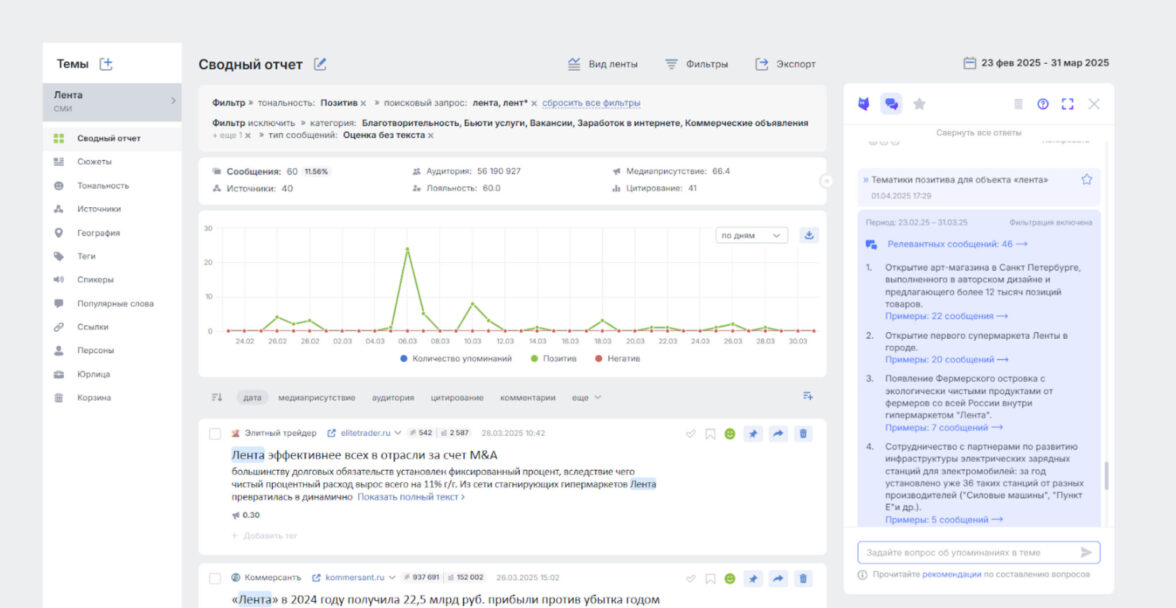Screen dimensions: 1176x608
Task: Expand the еще sorting options
Action: coord(586,397)
